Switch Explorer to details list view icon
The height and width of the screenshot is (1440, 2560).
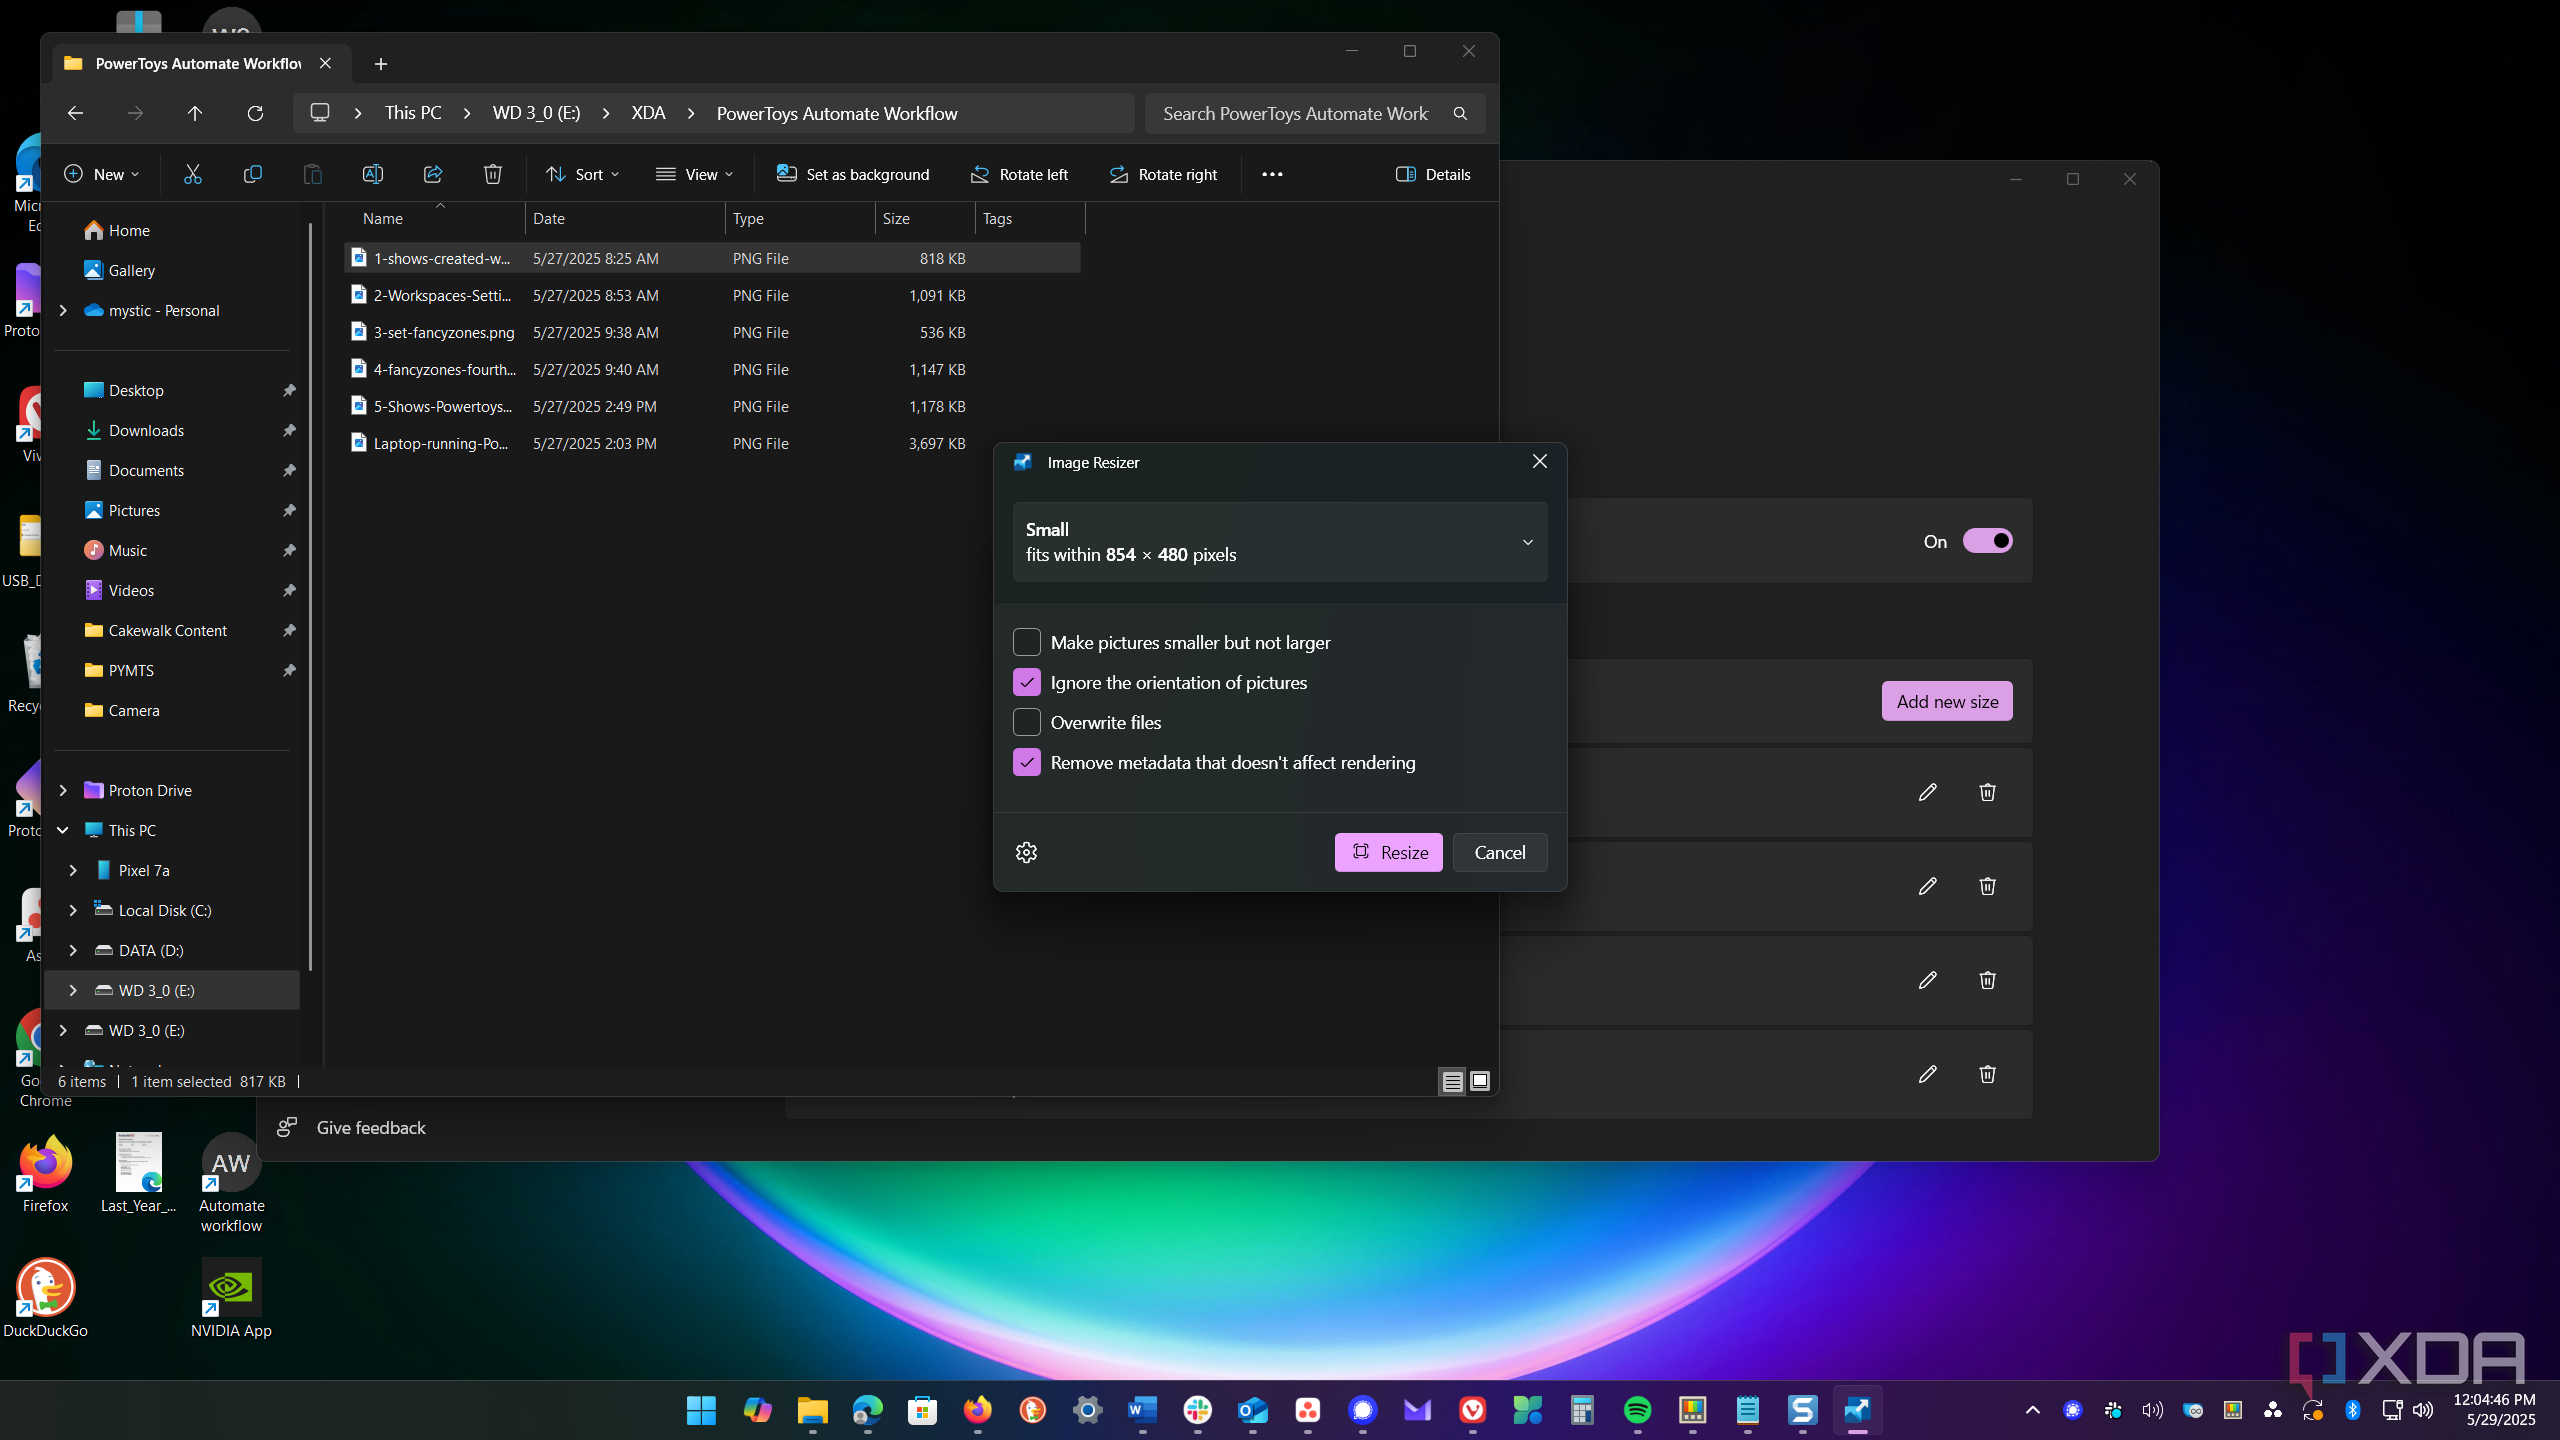(1452, 1081)
